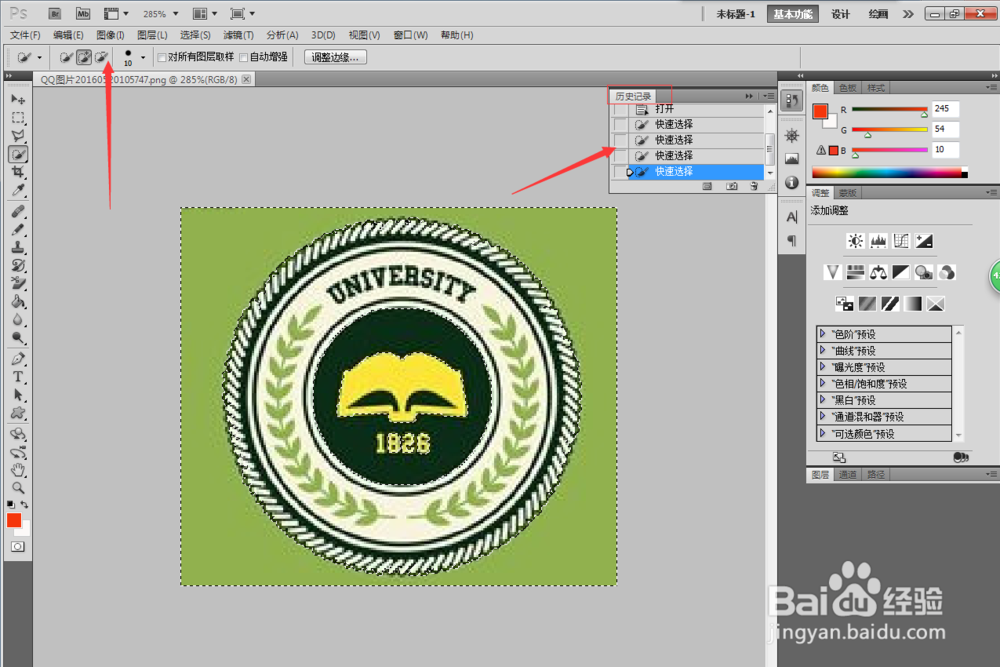Expand the "色阶"预设 group

point(823,334)
